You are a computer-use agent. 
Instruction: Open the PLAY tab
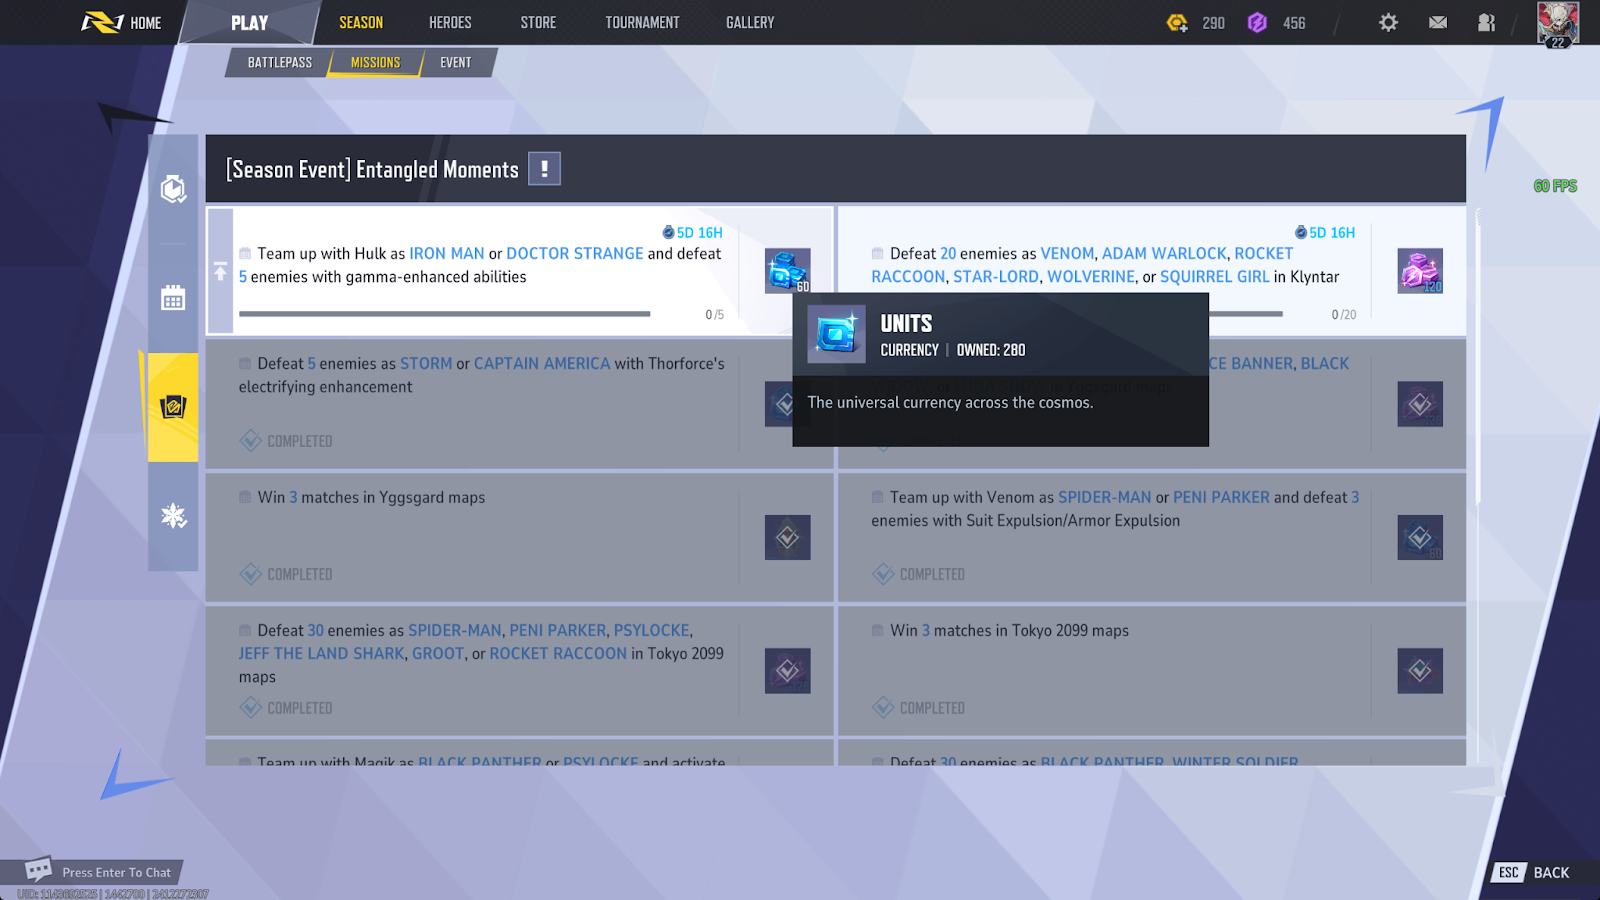pyautogui.click(x=250, y=22)
